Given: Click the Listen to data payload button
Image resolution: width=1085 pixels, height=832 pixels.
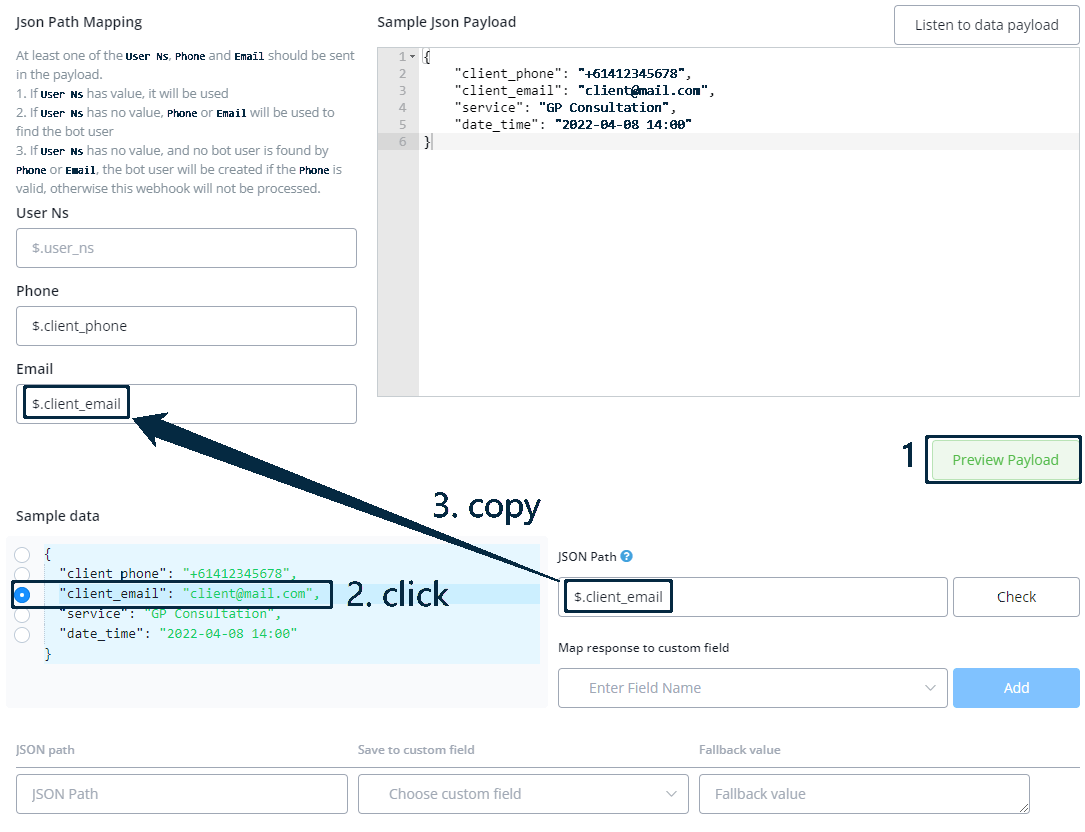Looking at the screenshot, I should coord(986,25).
